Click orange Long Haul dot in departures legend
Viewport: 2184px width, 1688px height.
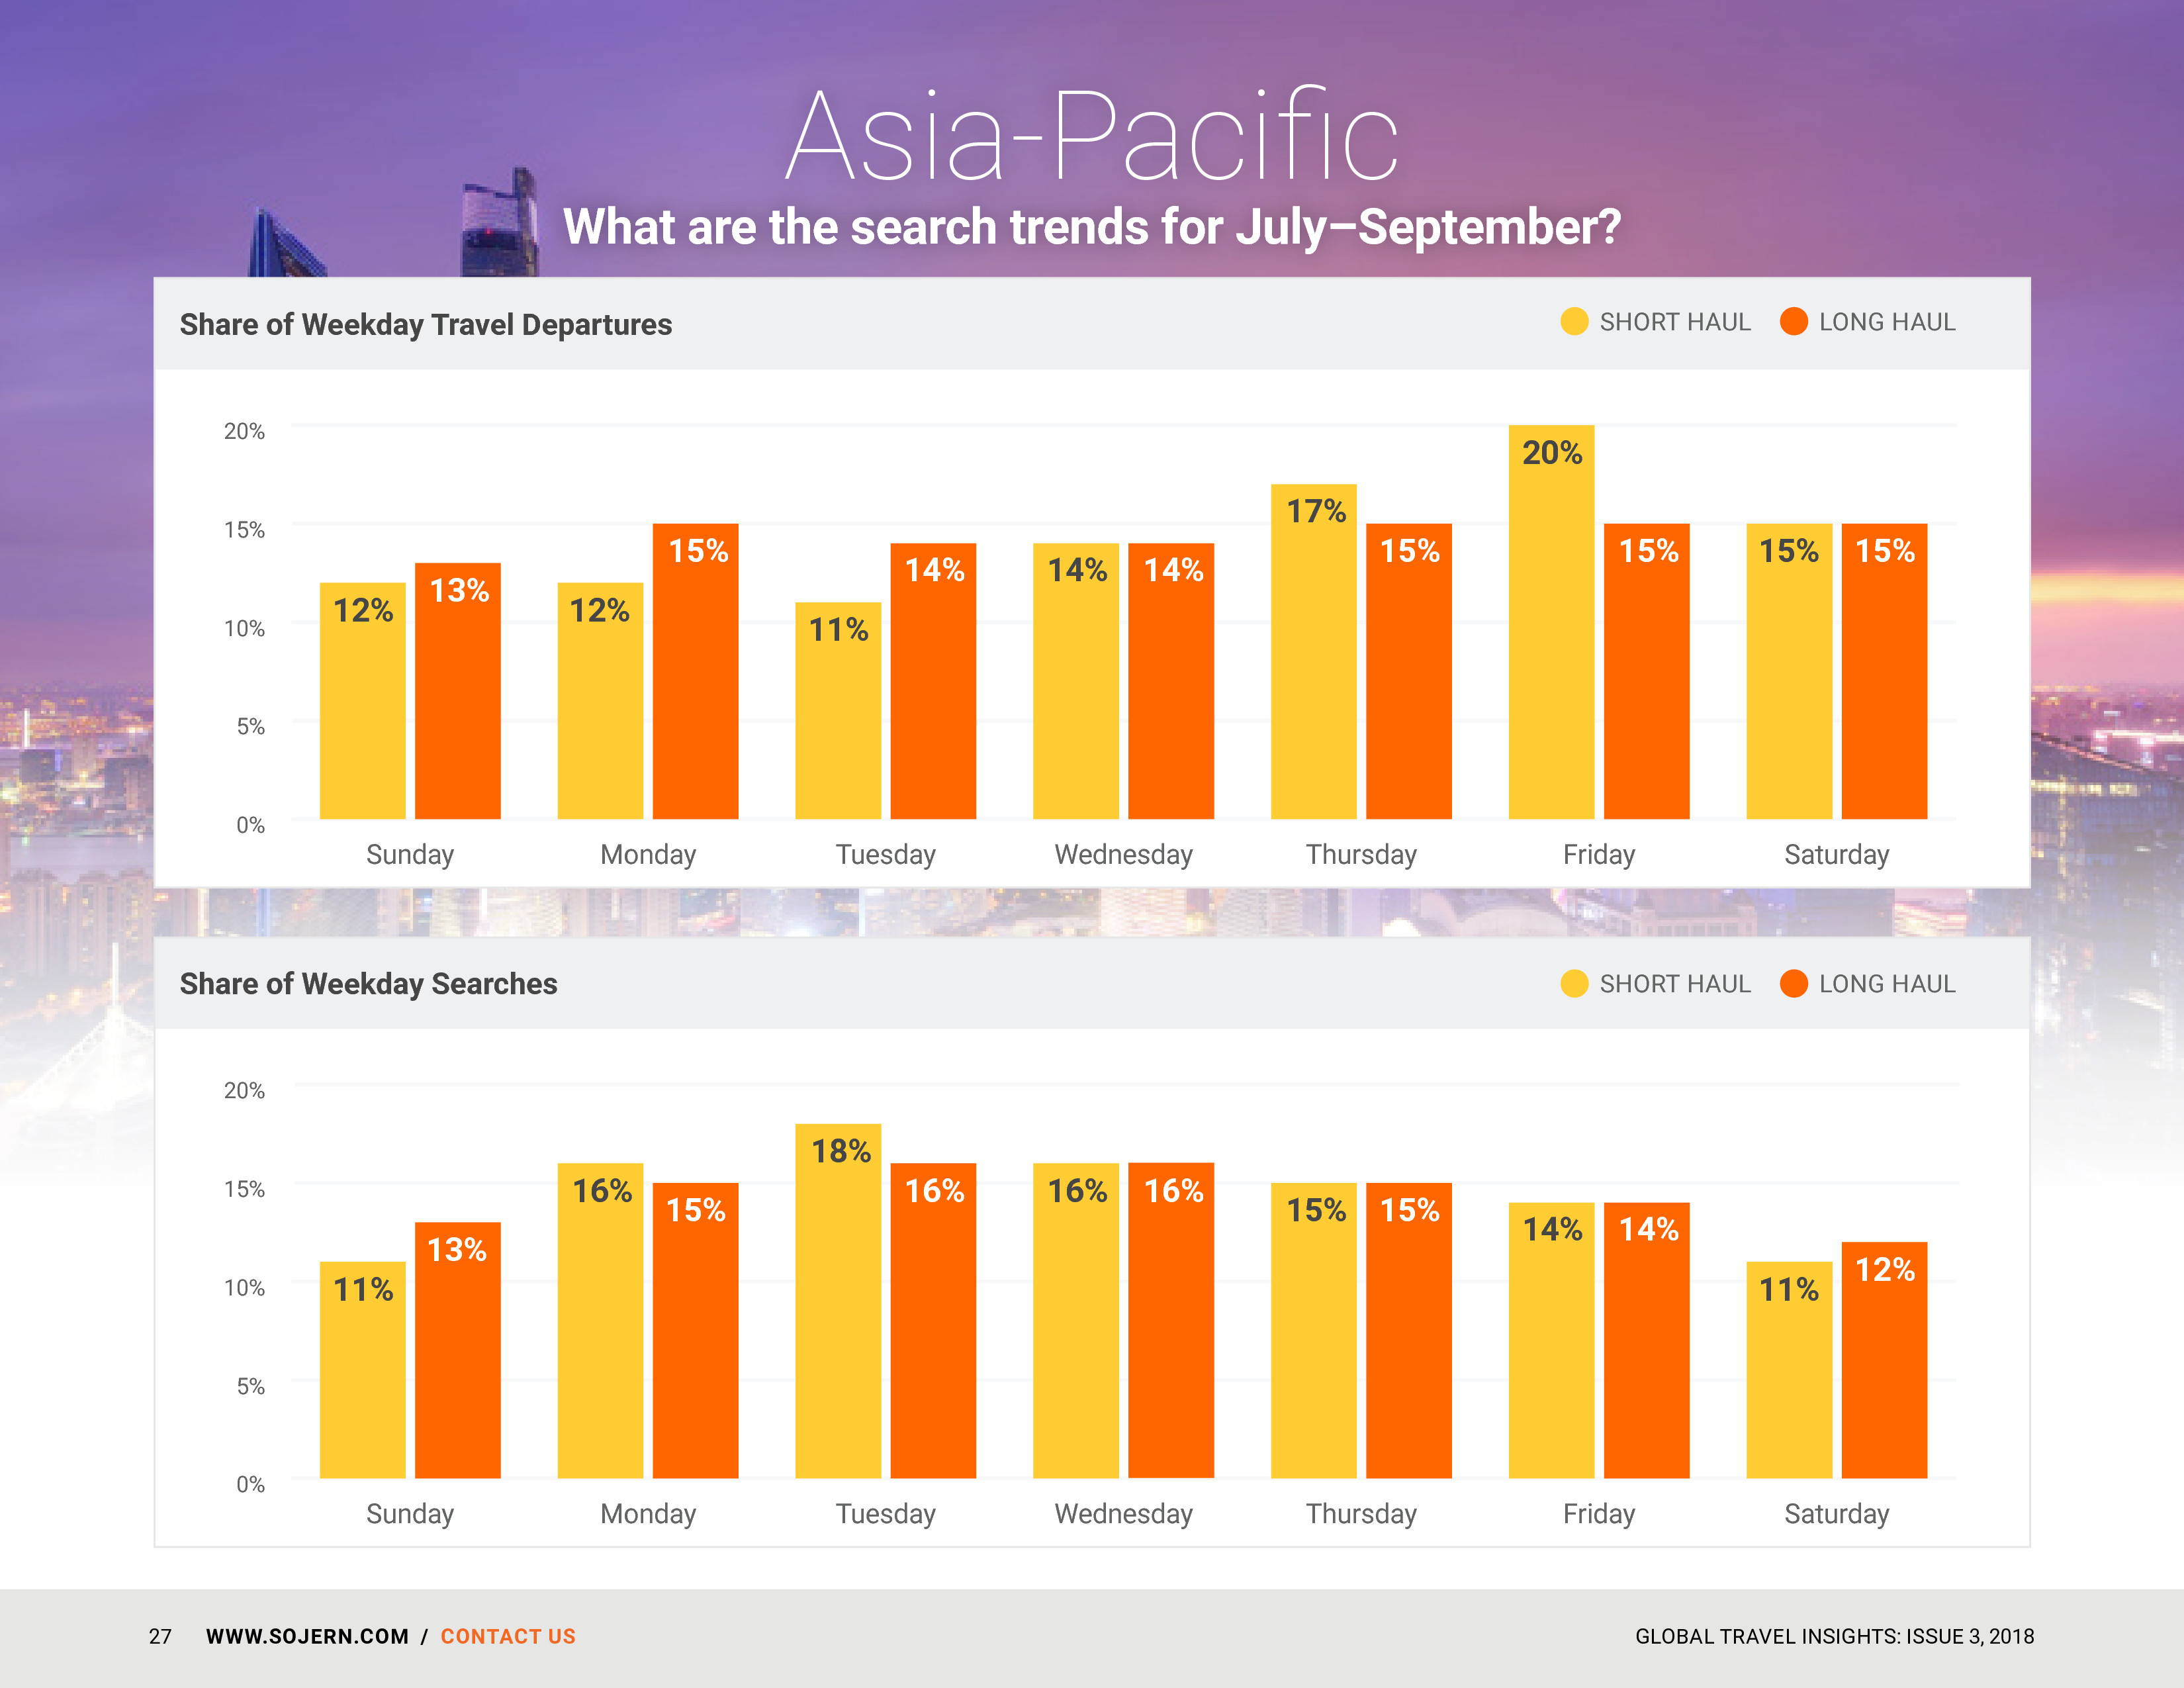[x=1794, y=322]
